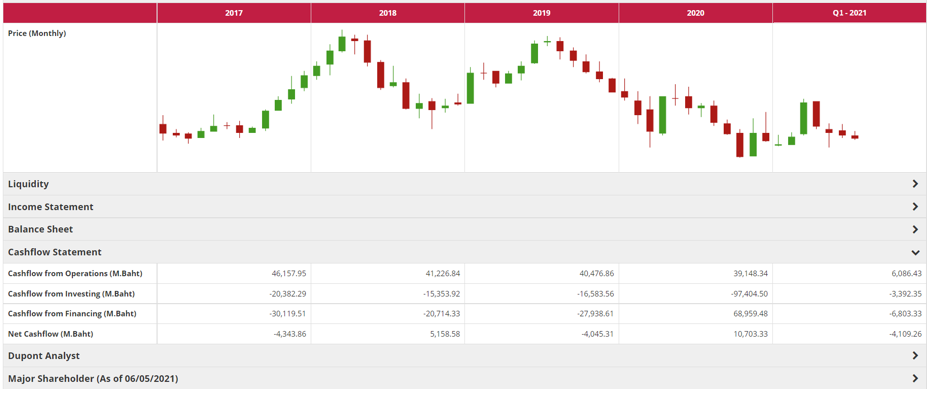Image resolution: width=927 pixels, height=394 pixels.
Task: Expand the Income Statement chevron arrow
Action: tap(915, 206)
